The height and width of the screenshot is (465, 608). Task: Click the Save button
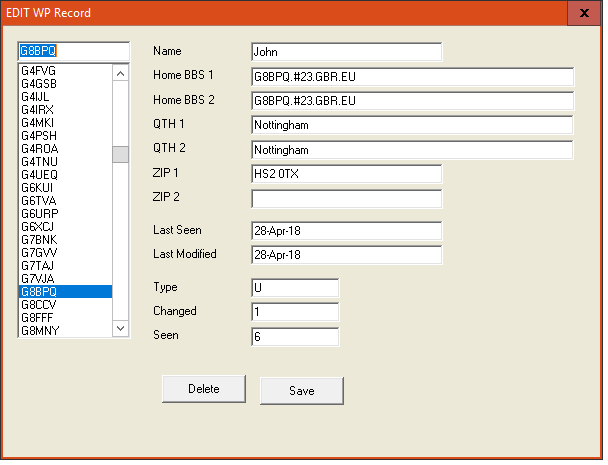[x=301, y=391]
